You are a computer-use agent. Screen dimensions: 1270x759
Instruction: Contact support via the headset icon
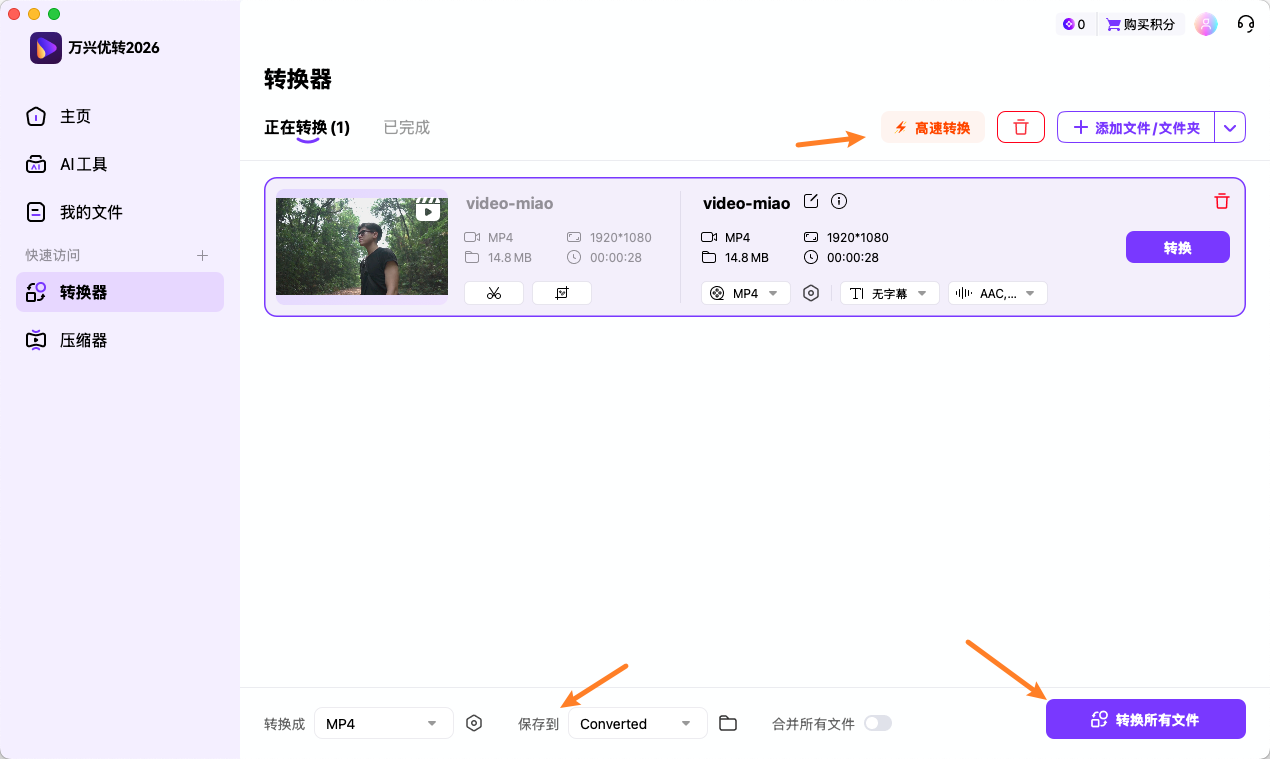click(x=1245, y=23)
